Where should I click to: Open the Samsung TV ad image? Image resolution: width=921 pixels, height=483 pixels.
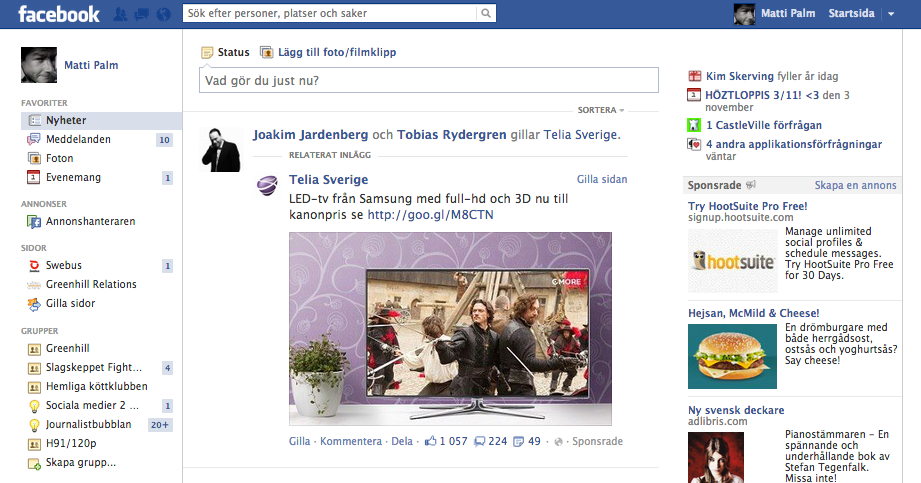(x=450, y=328)
